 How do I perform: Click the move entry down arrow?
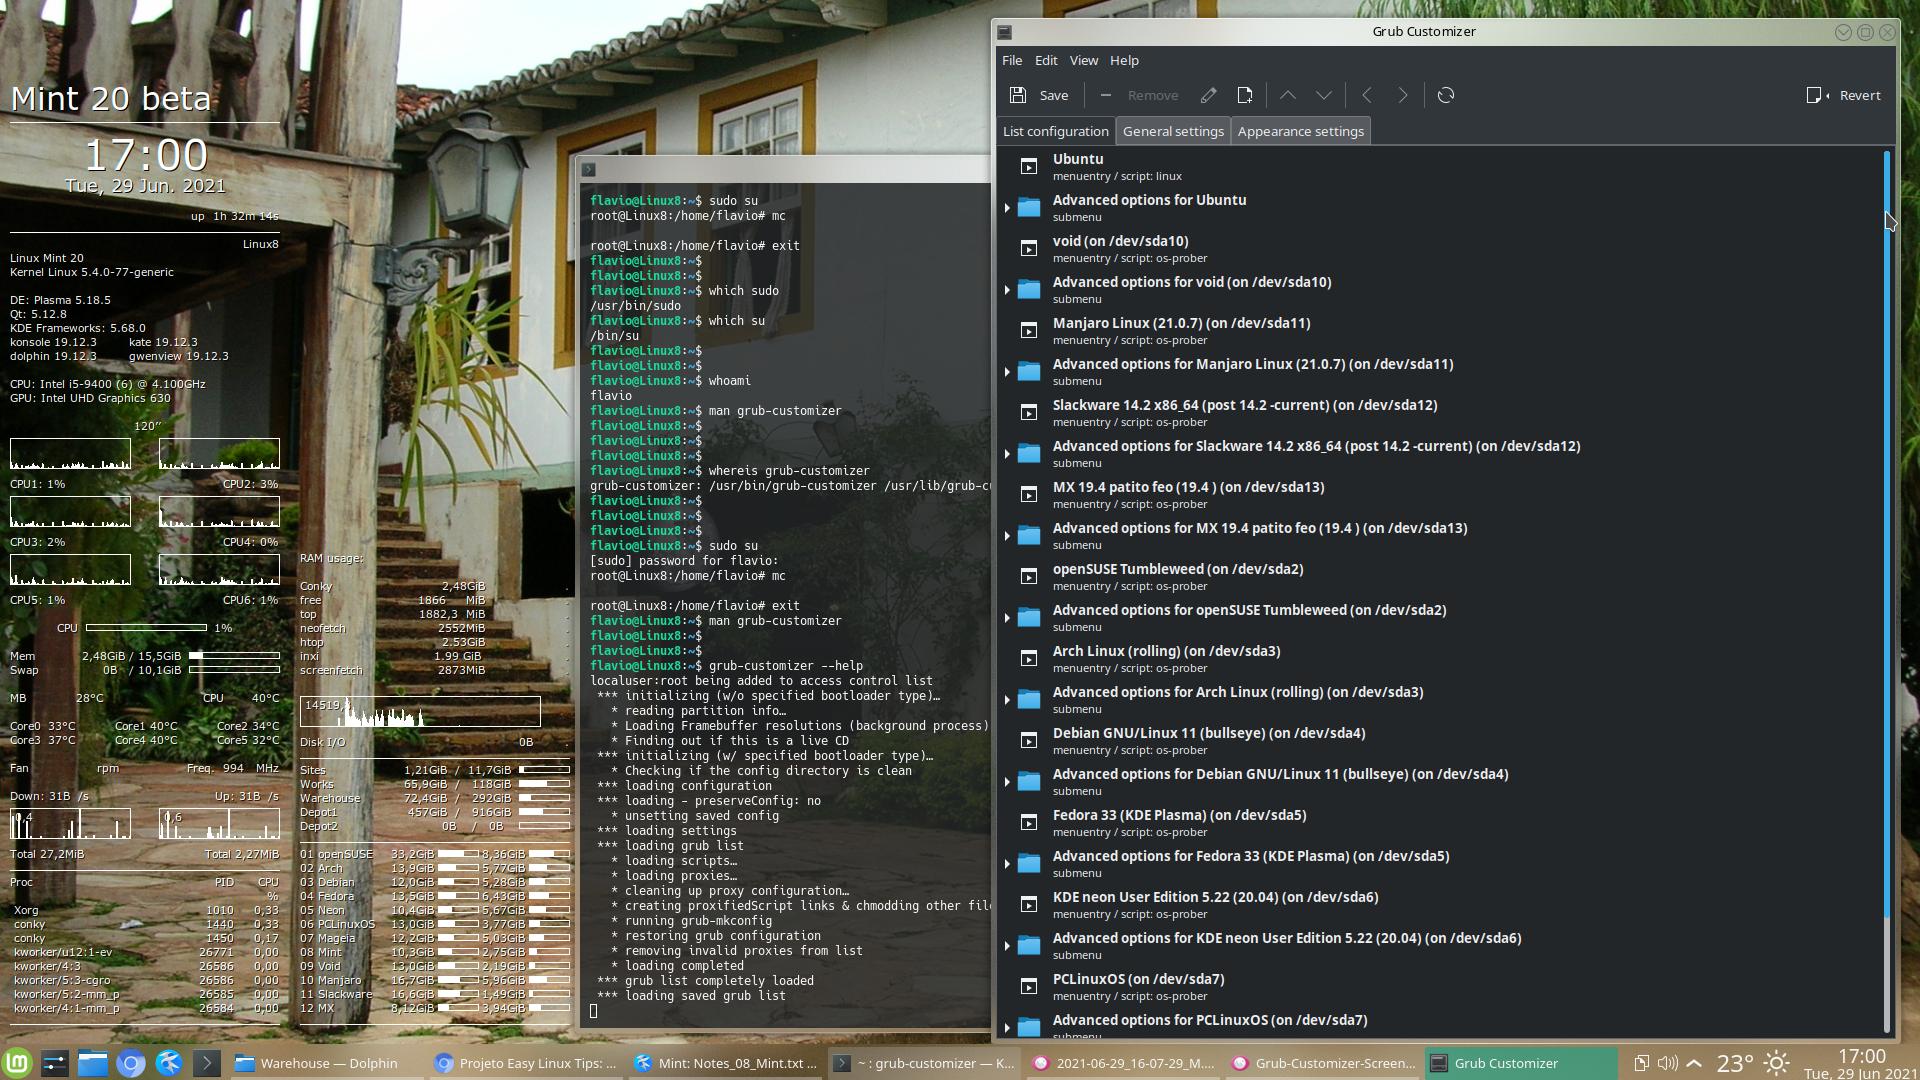coord(1324,95)
